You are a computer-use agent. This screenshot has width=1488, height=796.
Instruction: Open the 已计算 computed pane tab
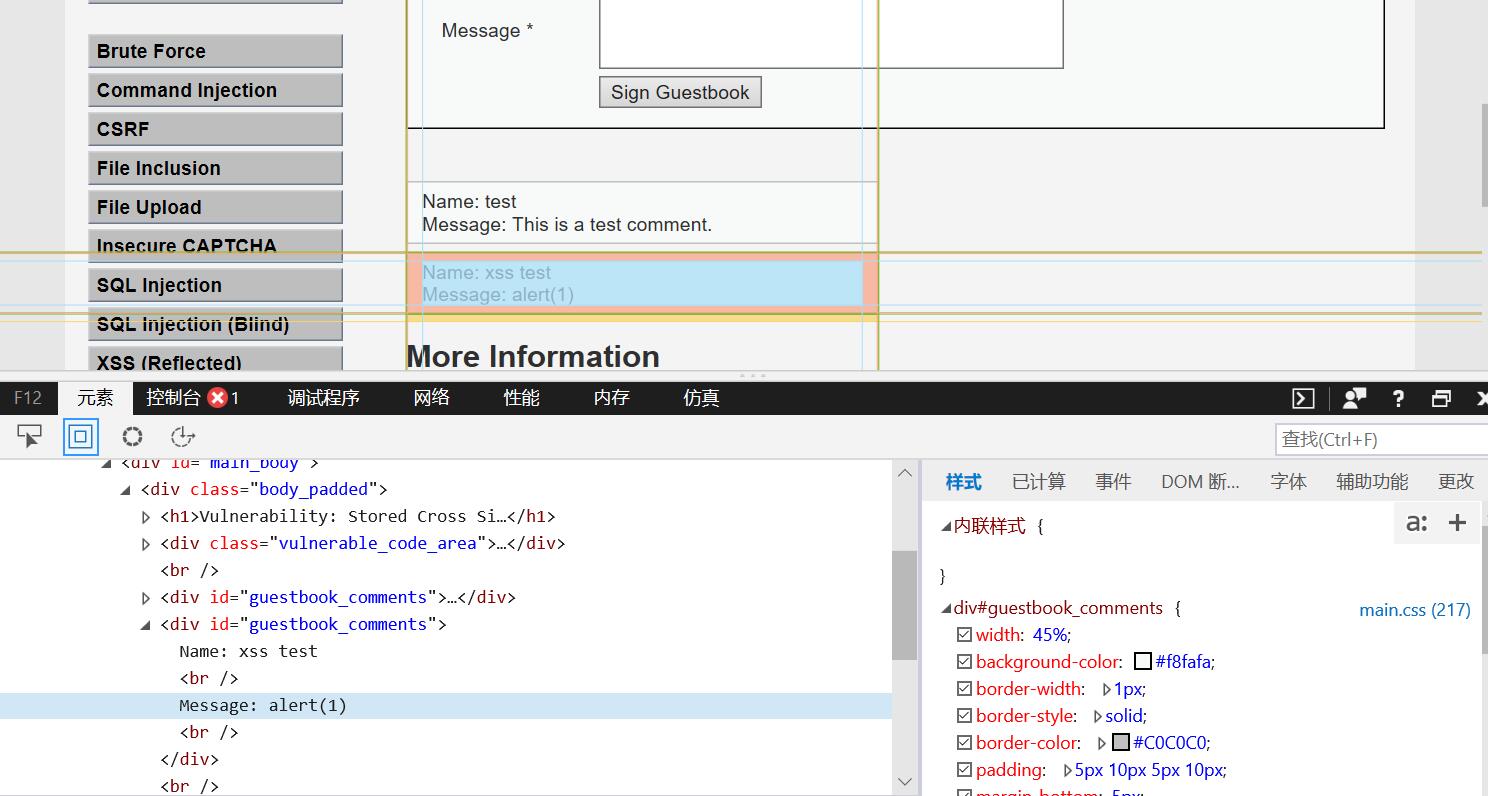click(x=1038, y=482)
